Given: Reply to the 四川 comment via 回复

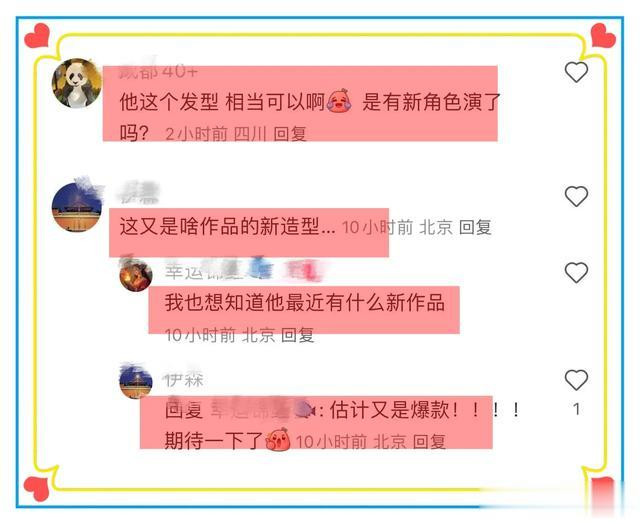Looking at the screenshot, I should (x=289, y=133).
